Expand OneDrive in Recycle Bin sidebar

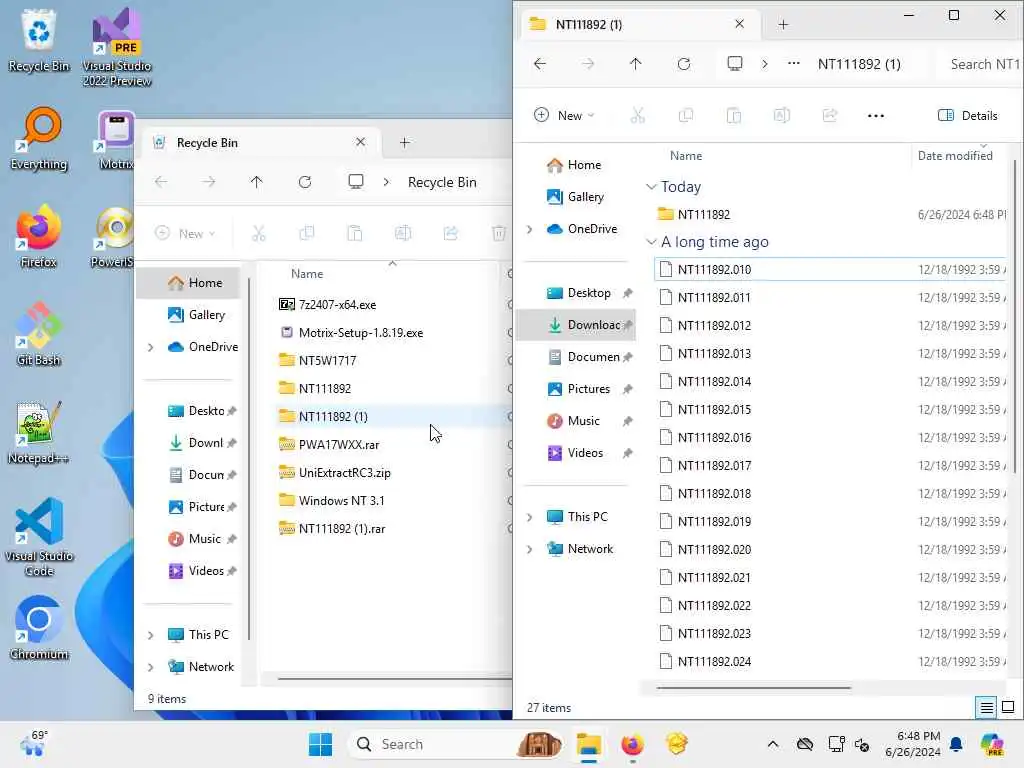click(151, 347)
